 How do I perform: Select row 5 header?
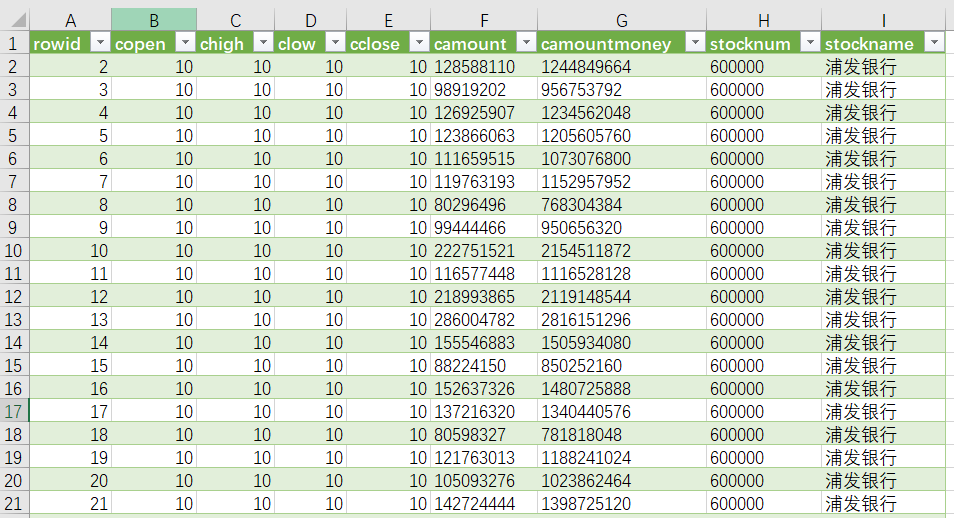(14, 135)
